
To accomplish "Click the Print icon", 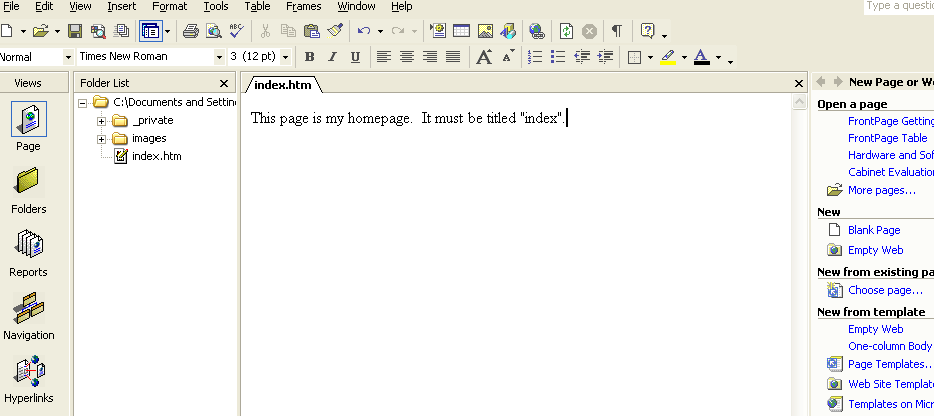I will [x=190, y=31].
